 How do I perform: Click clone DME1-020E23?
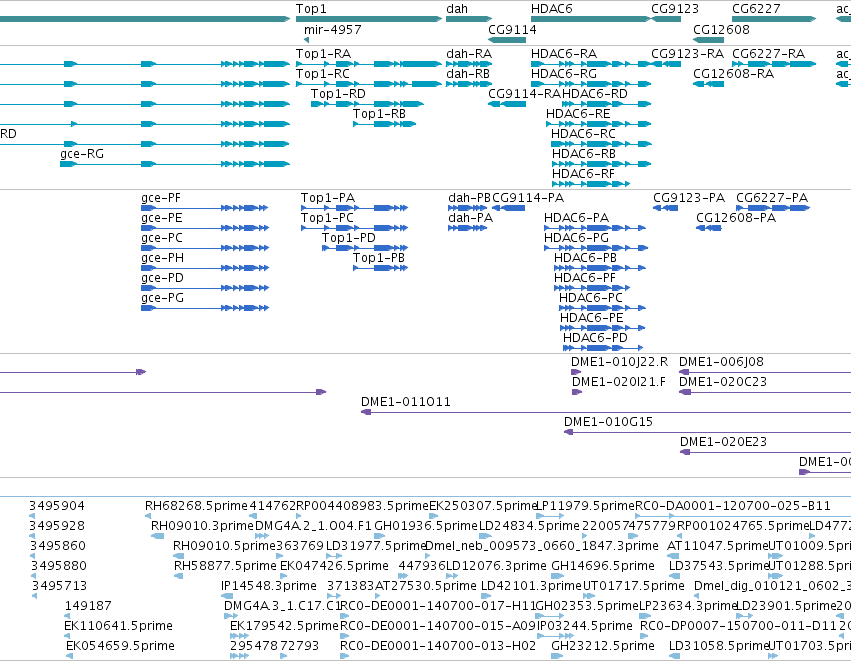(765, 452)
